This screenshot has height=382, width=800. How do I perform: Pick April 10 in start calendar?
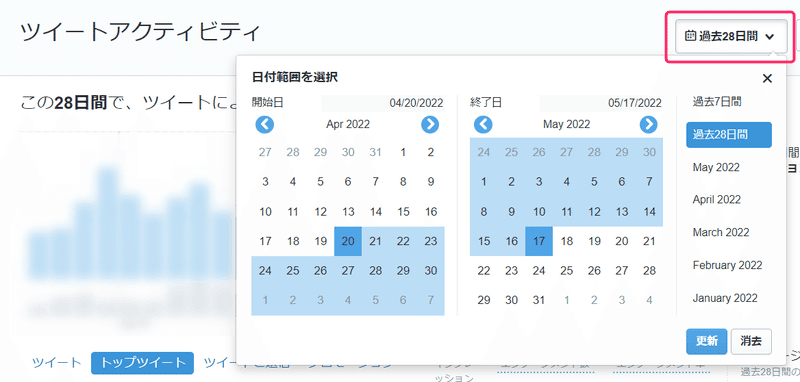265,212
